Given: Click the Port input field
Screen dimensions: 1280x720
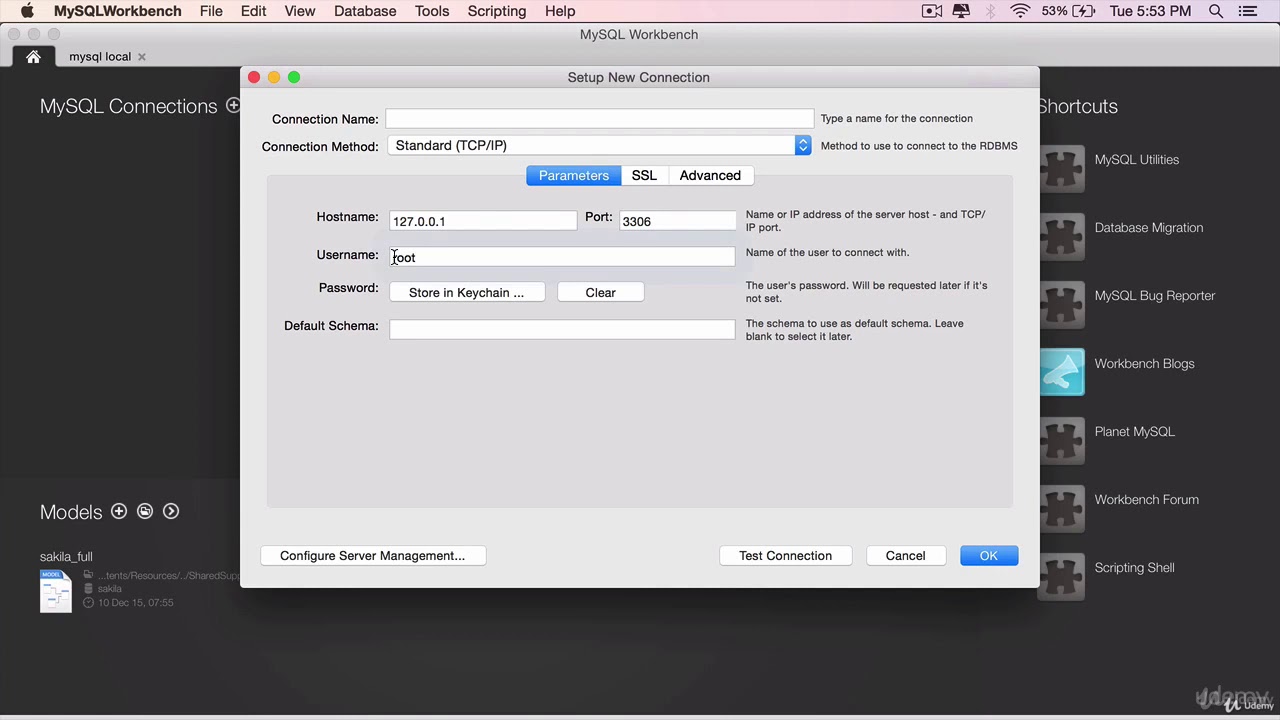Looking at the screenshot, I should tap(678, 221).
